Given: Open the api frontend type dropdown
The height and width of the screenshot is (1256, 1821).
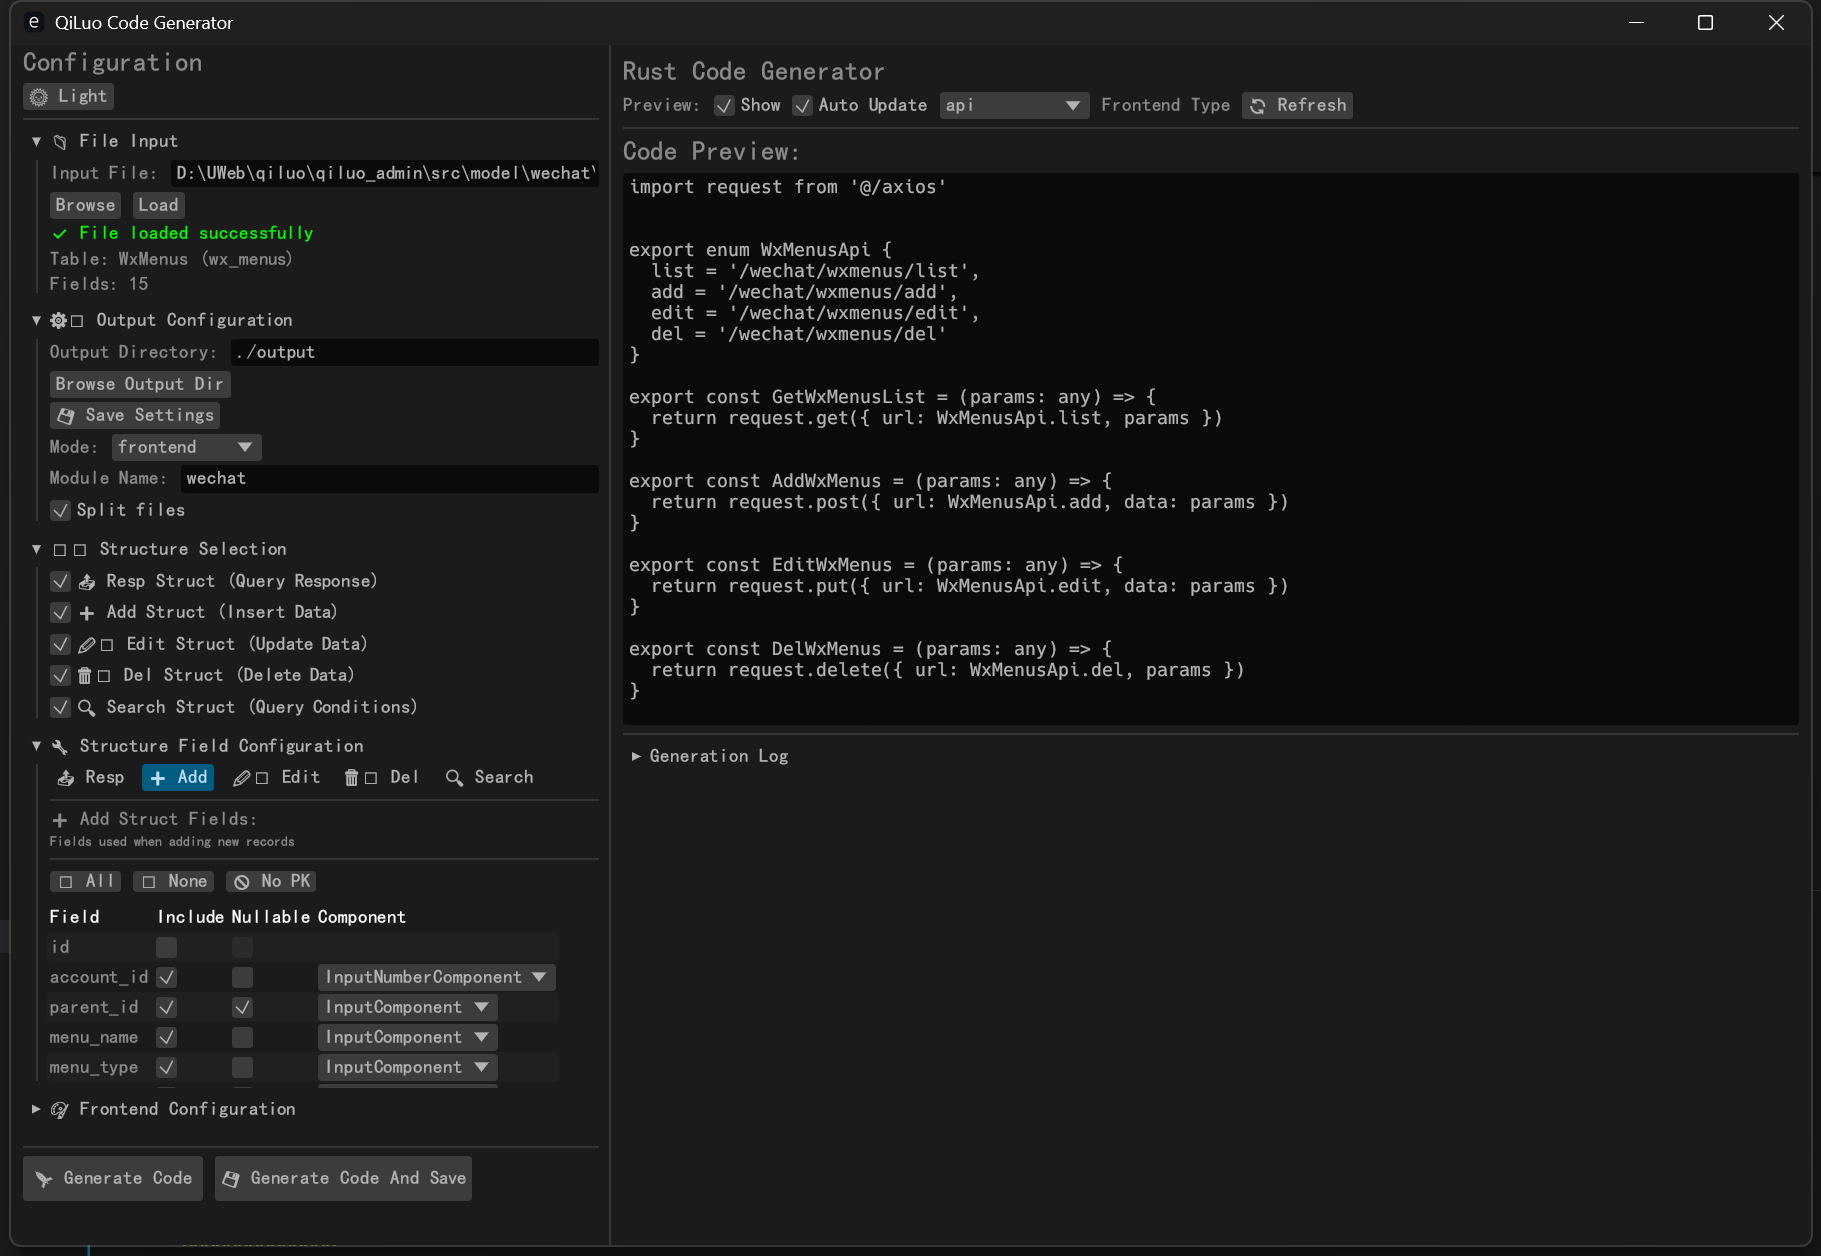Looking at the screenshot, I should [x=1014, y=106].
